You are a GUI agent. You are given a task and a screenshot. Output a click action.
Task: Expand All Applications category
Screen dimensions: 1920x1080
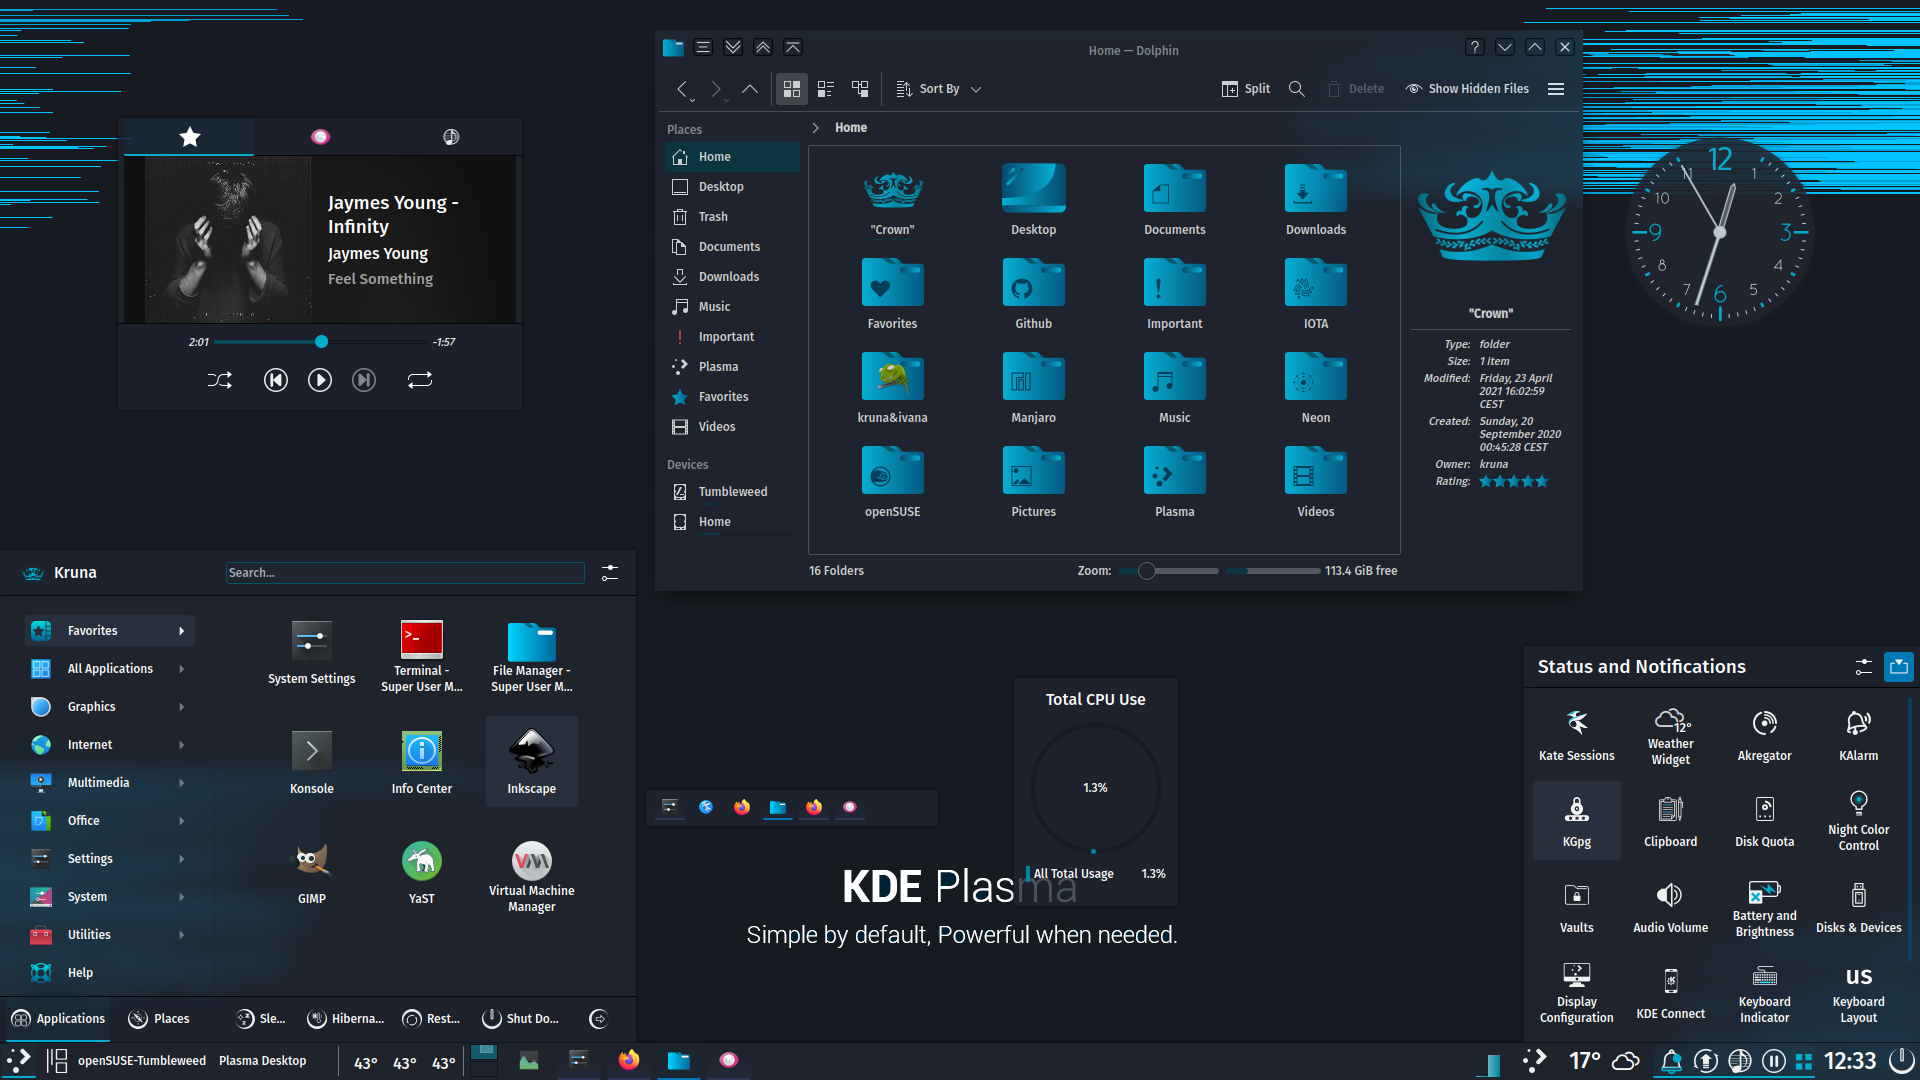pos(109,669)
